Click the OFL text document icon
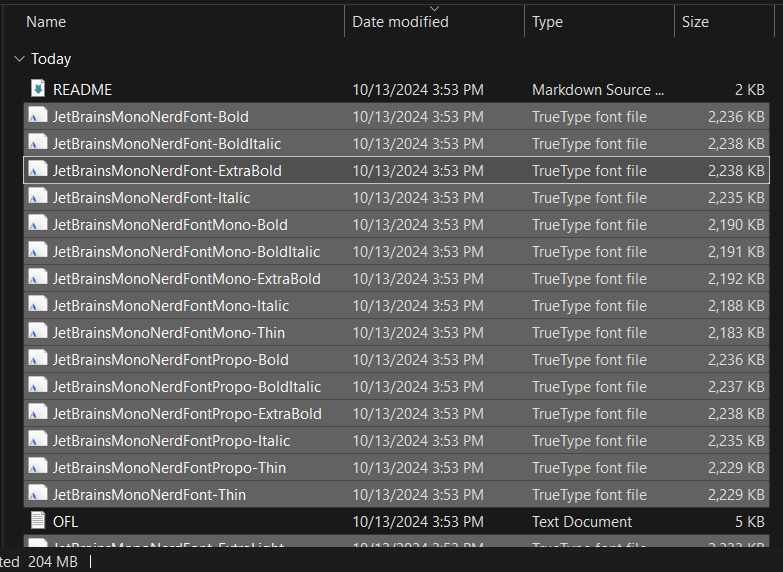 click(x=38, y=521)
